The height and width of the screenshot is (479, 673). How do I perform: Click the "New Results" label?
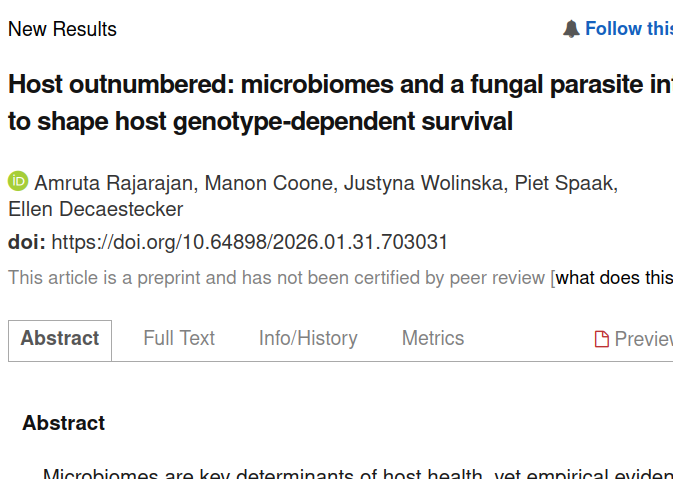(62, 29)
